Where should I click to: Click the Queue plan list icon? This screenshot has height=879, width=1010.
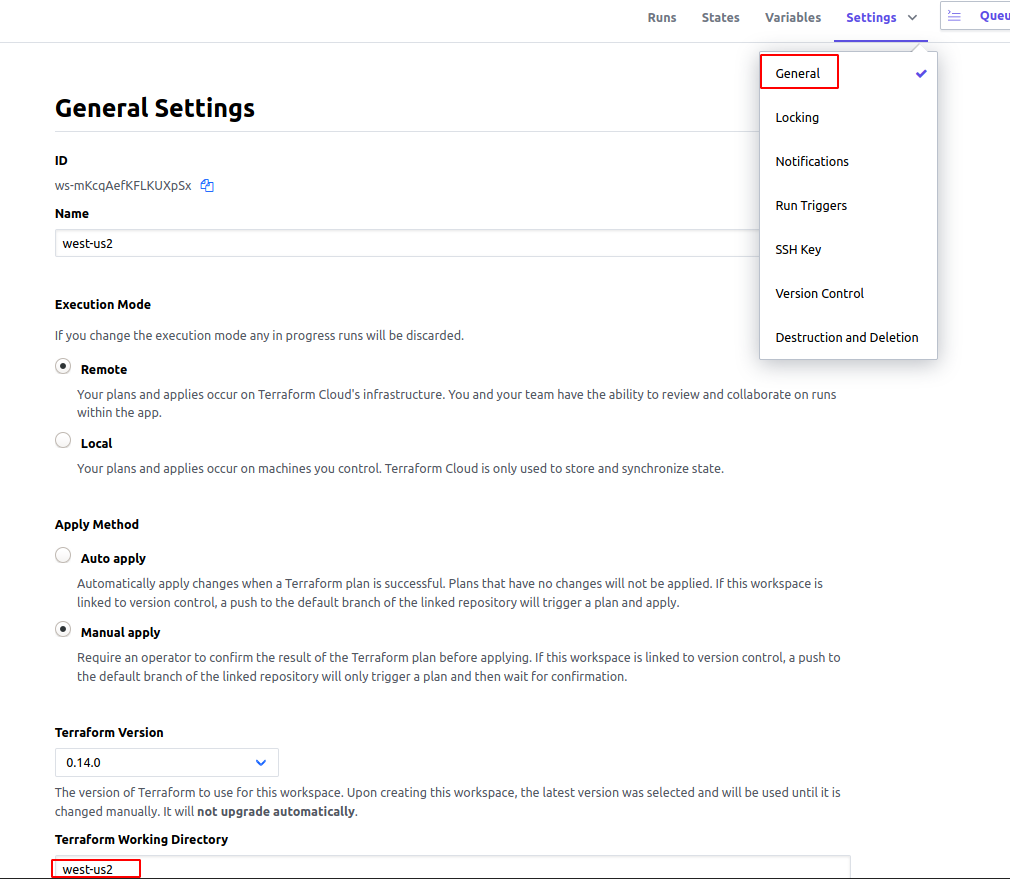[954, 17]
